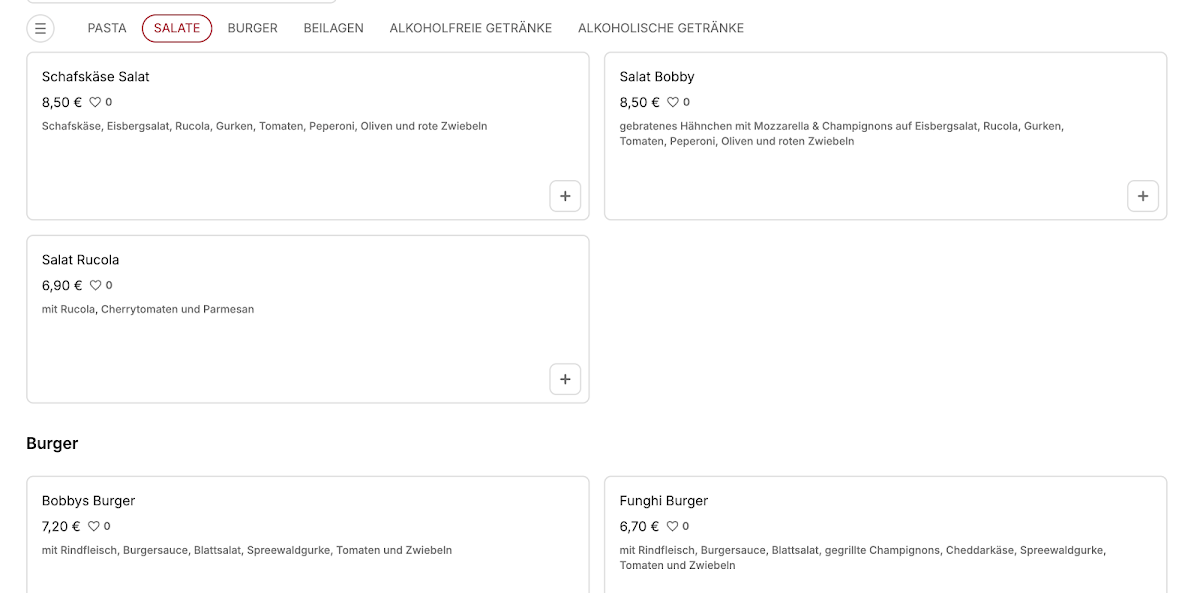Add Salat Rucola to the order
This screenshot has width=1200, height=593.
pyautogui.click(x=565, y=379)
